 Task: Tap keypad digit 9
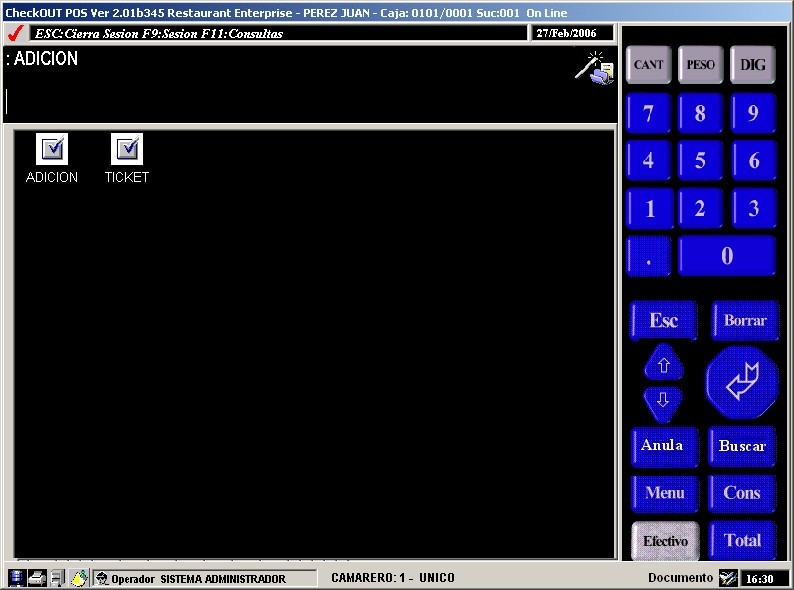pyautogui.click(x=753, y=113)
